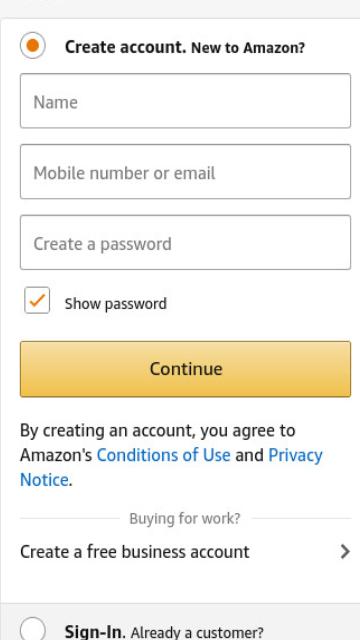This screenshot has height=640, width=360.
Task: Click the "New to Amazon?" text
Action: pyautogui.click(x=248, y=48)
